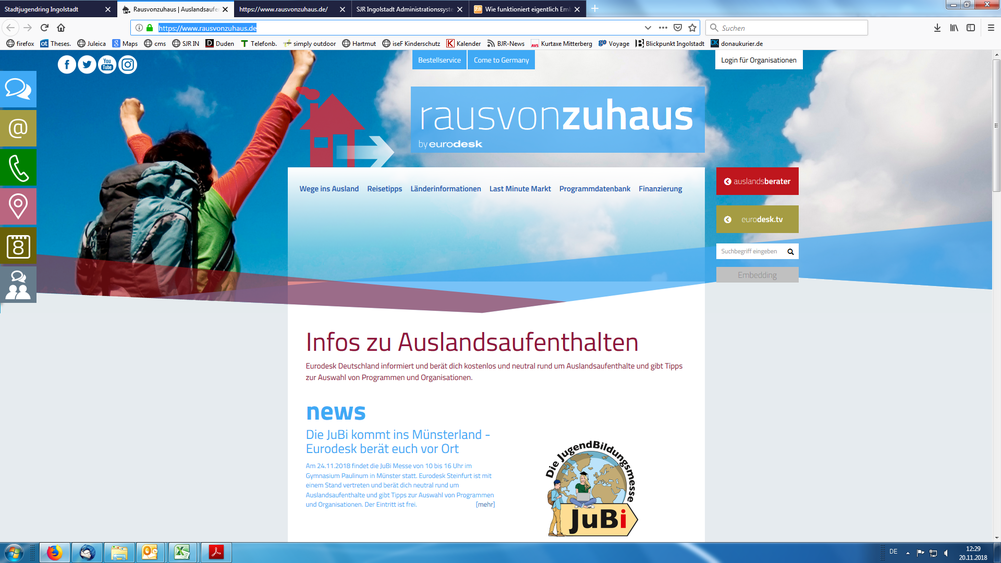Image resolution: width=1001 pixels, height=563 pixels.
Task: Click the map pin location icon
Action: 18,207
